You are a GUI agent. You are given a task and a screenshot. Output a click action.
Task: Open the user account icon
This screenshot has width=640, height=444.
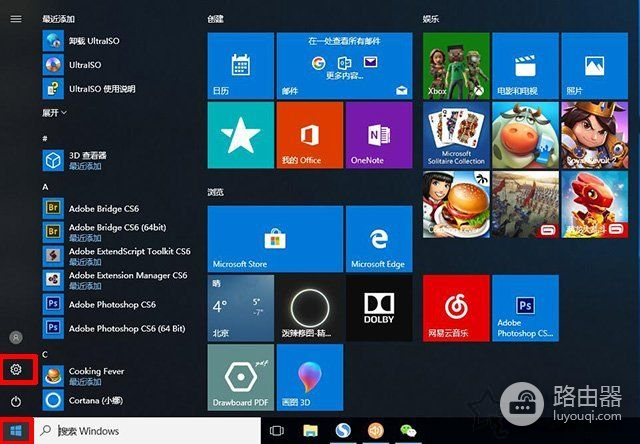point(16,338)
